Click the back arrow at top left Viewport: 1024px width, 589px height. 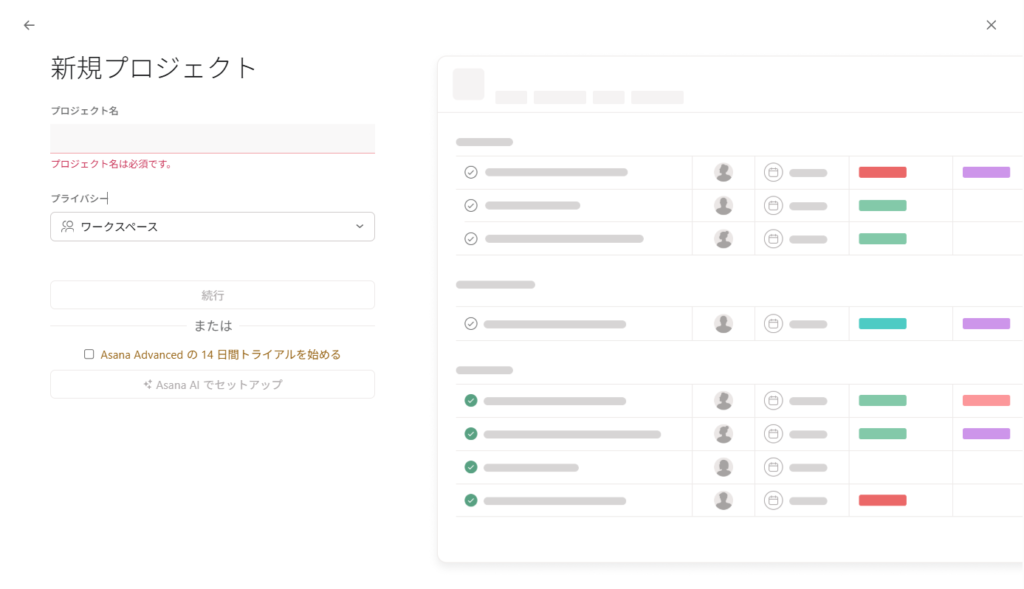click(x=29, y=25)
